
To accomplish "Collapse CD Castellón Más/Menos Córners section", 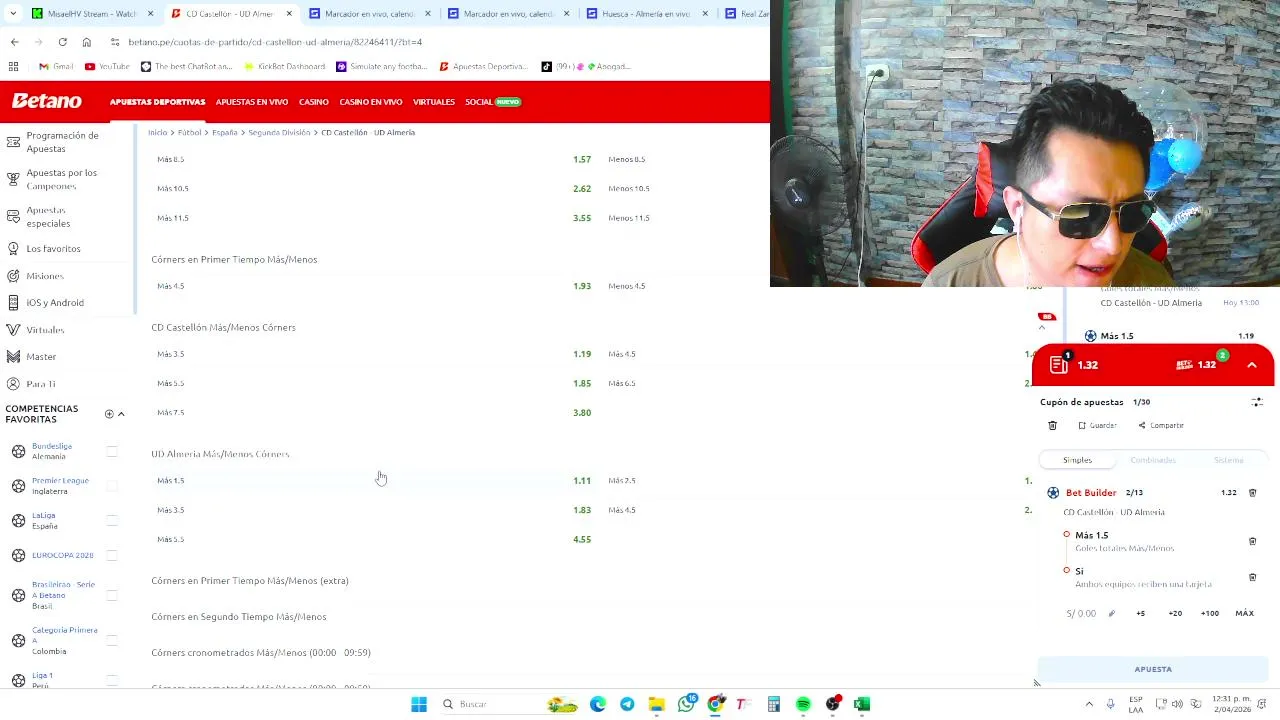I will pos(223,327).
